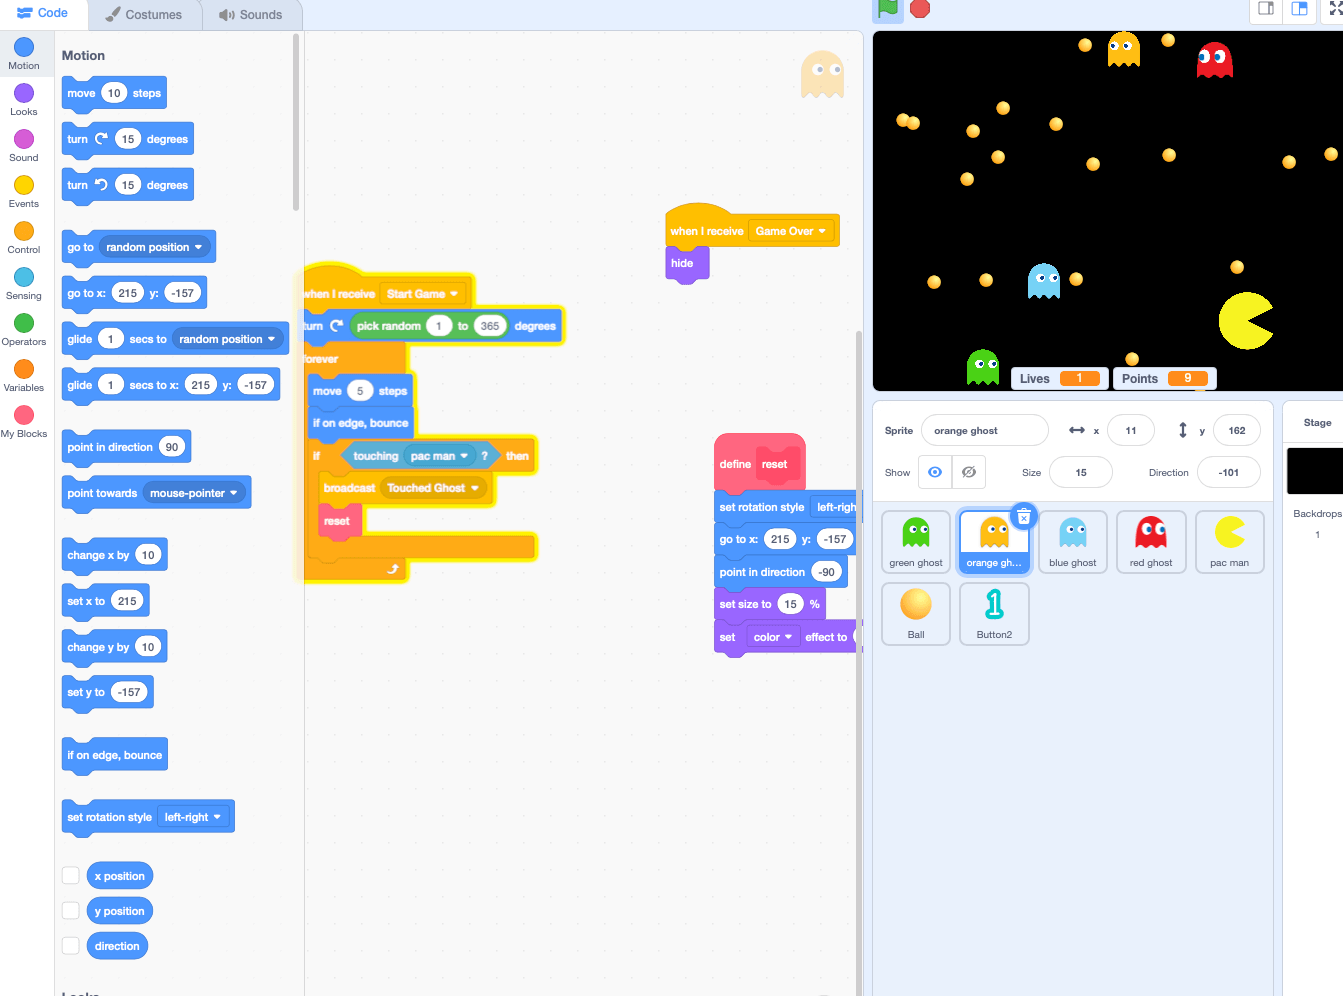Open the color effect dropdown

point(773,637)
